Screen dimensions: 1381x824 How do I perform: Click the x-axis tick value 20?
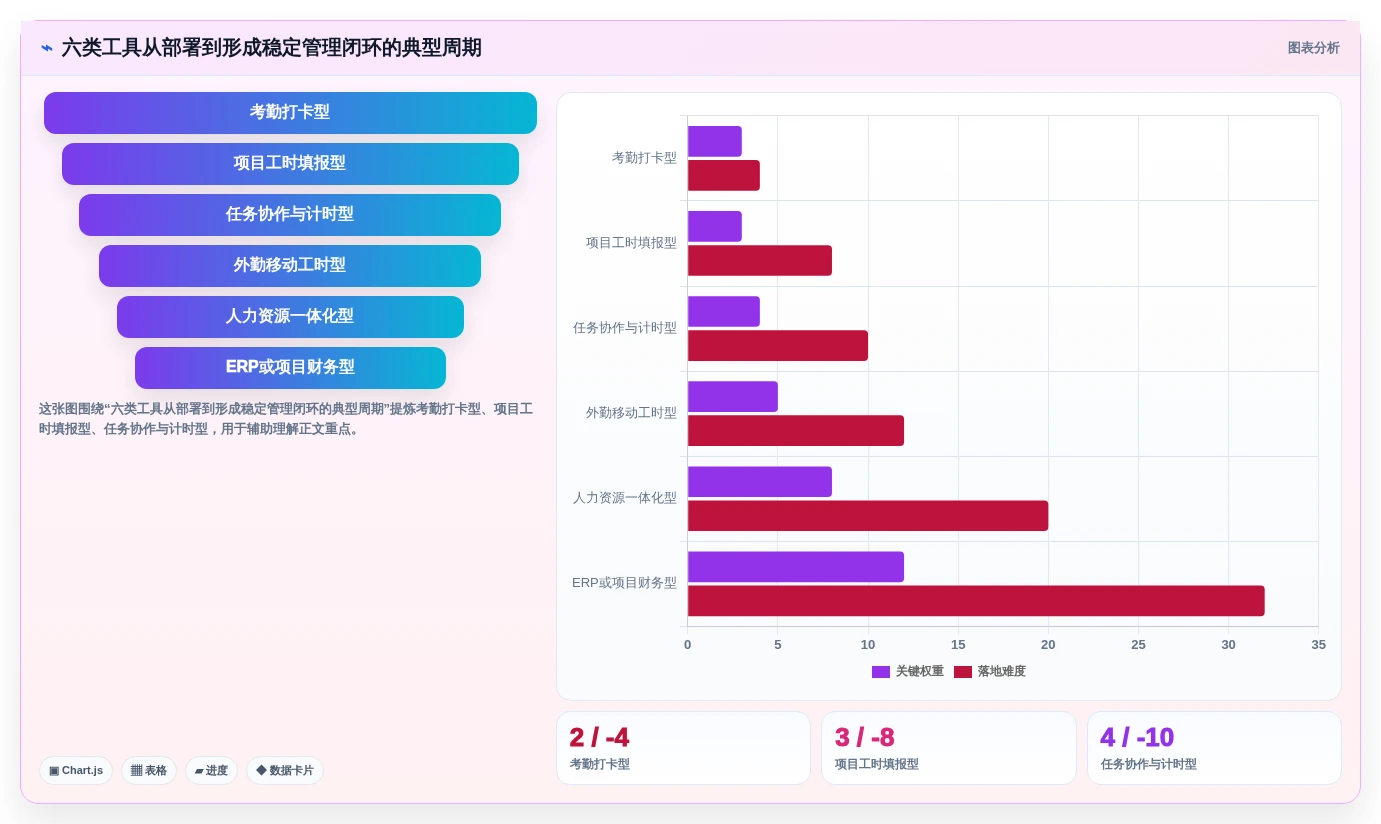click(x=1048, y=645)
